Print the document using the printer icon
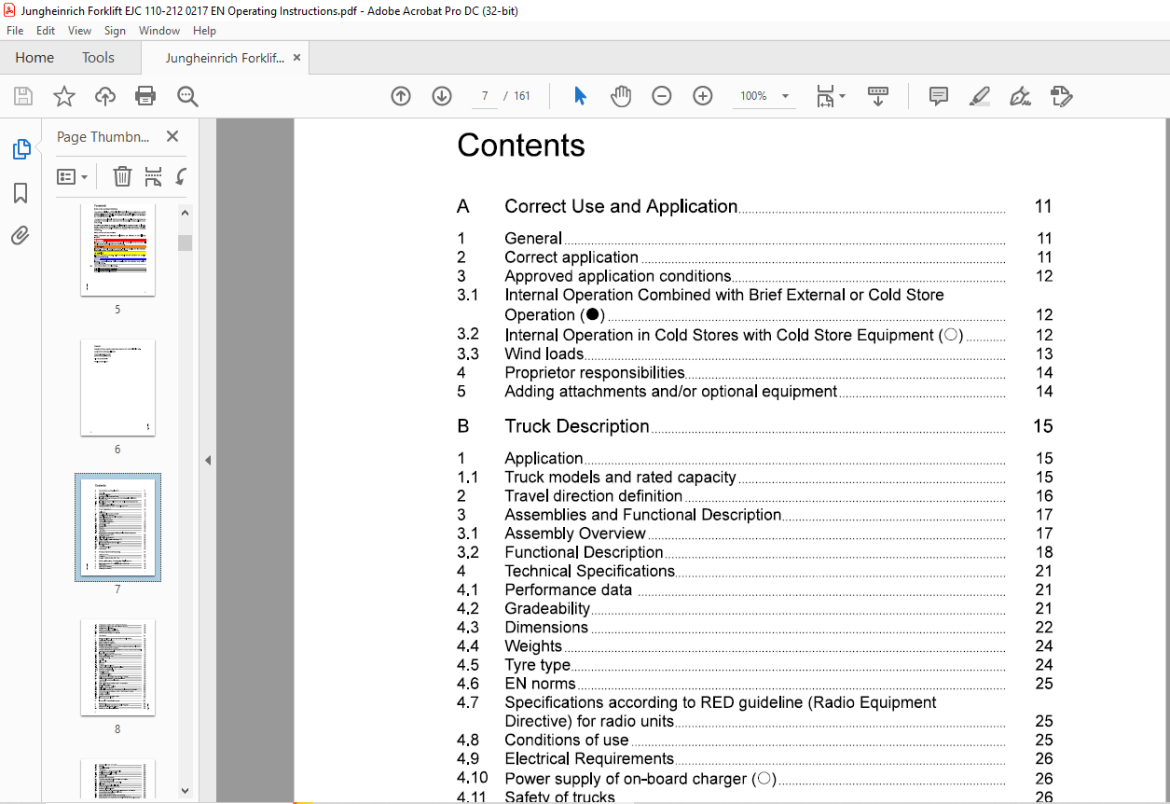This screenshot has width=1170, height=804. tap(146, 96)
